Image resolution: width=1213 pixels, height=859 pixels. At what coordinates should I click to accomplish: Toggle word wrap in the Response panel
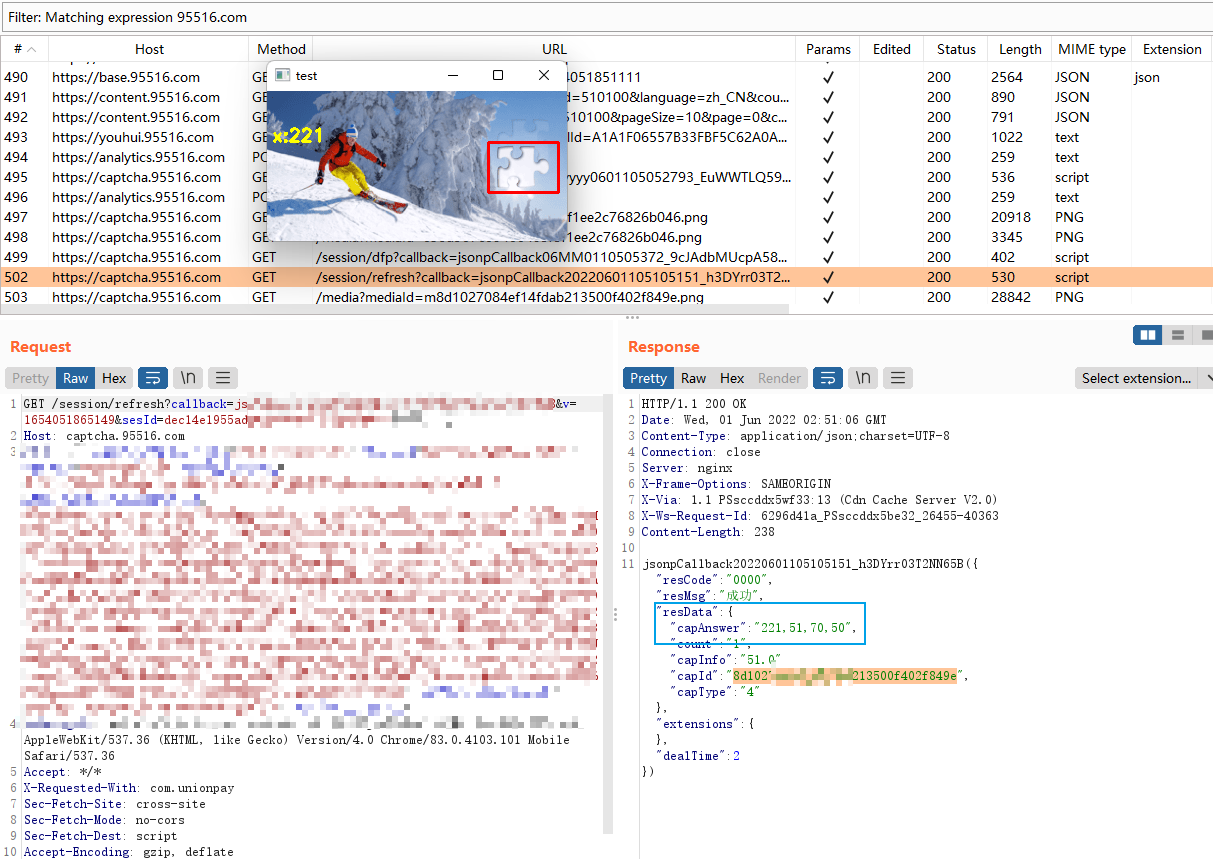(827, 378)
